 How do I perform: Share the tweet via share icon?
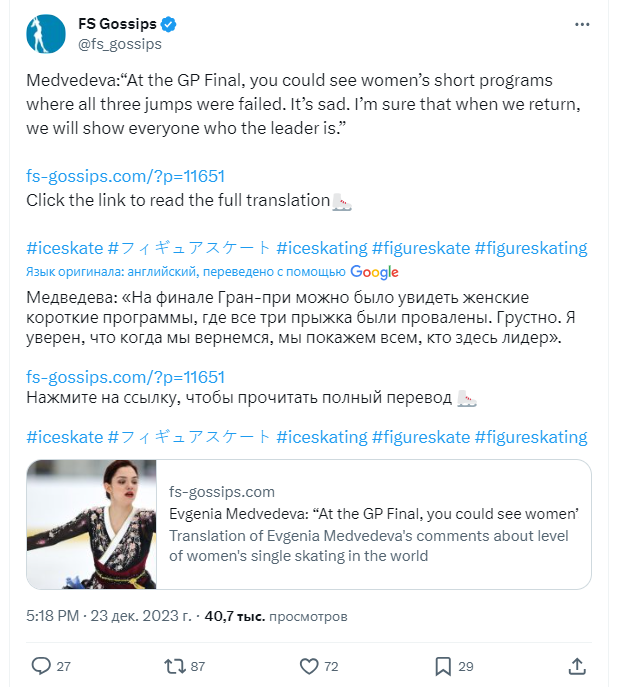tap(577, 666)
